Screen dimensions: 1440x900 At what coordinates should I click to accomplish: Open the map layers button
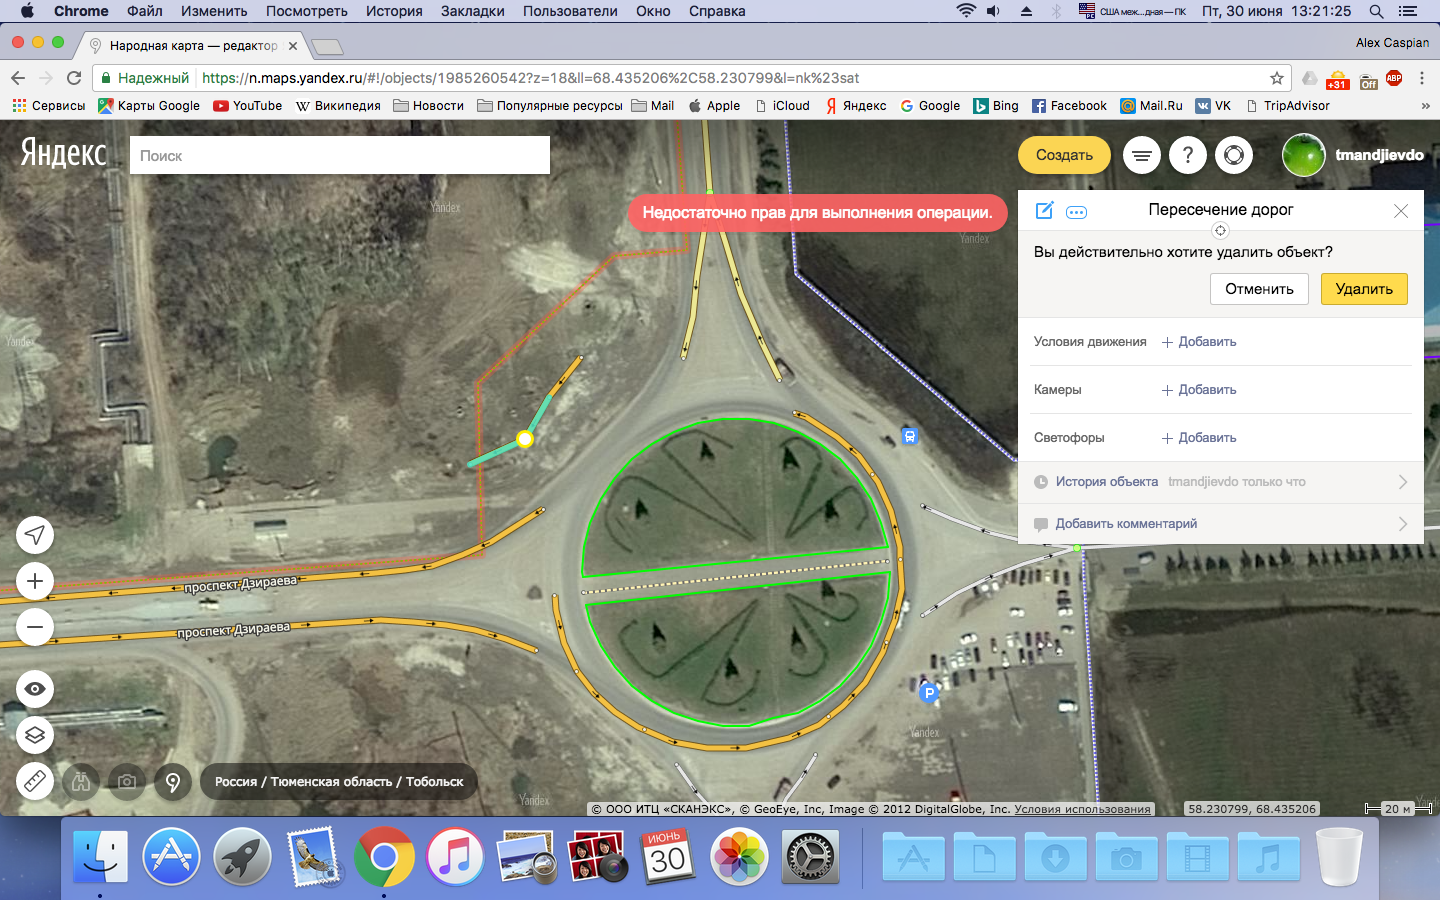pyautogui.click(x=35, y=735)
